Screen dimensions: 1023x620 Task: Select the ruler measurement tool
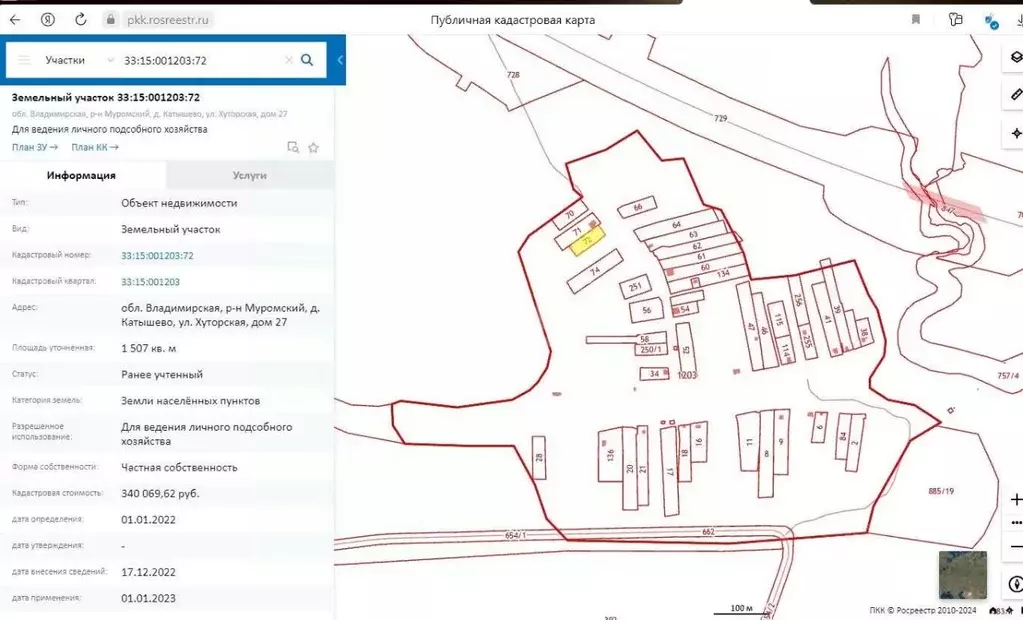coord(1016,95)
